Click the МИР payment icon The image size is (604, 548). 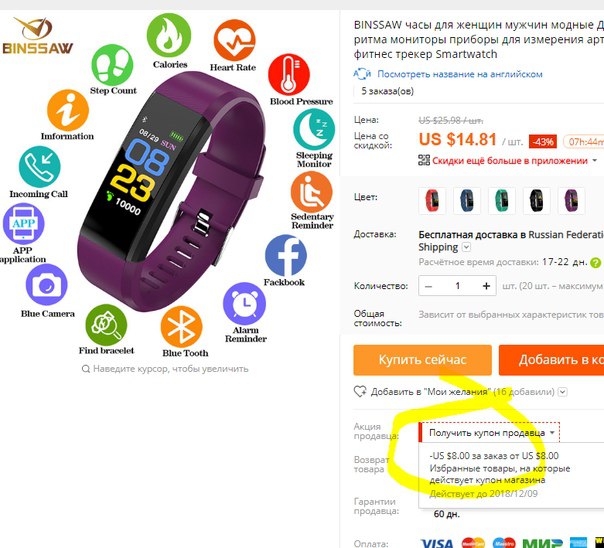click(x=542, y=543)
